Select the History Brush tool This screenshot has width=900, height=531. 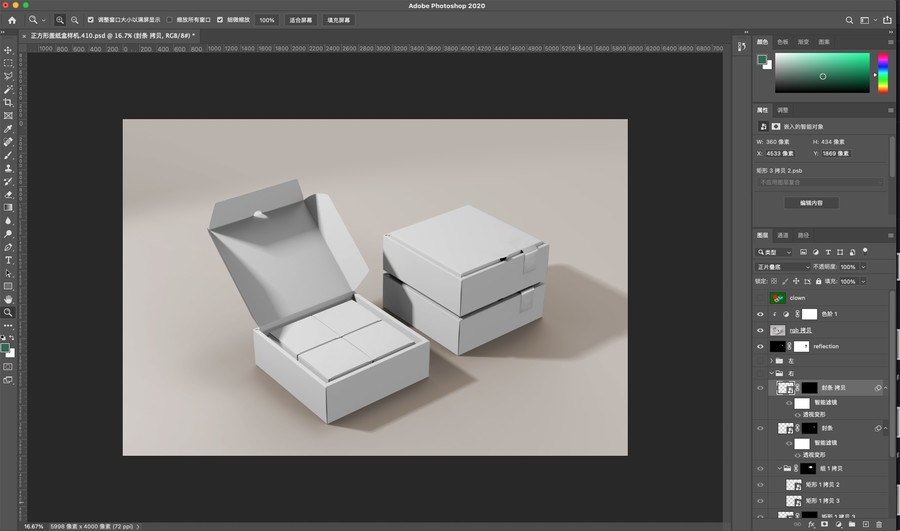point(8,181)
